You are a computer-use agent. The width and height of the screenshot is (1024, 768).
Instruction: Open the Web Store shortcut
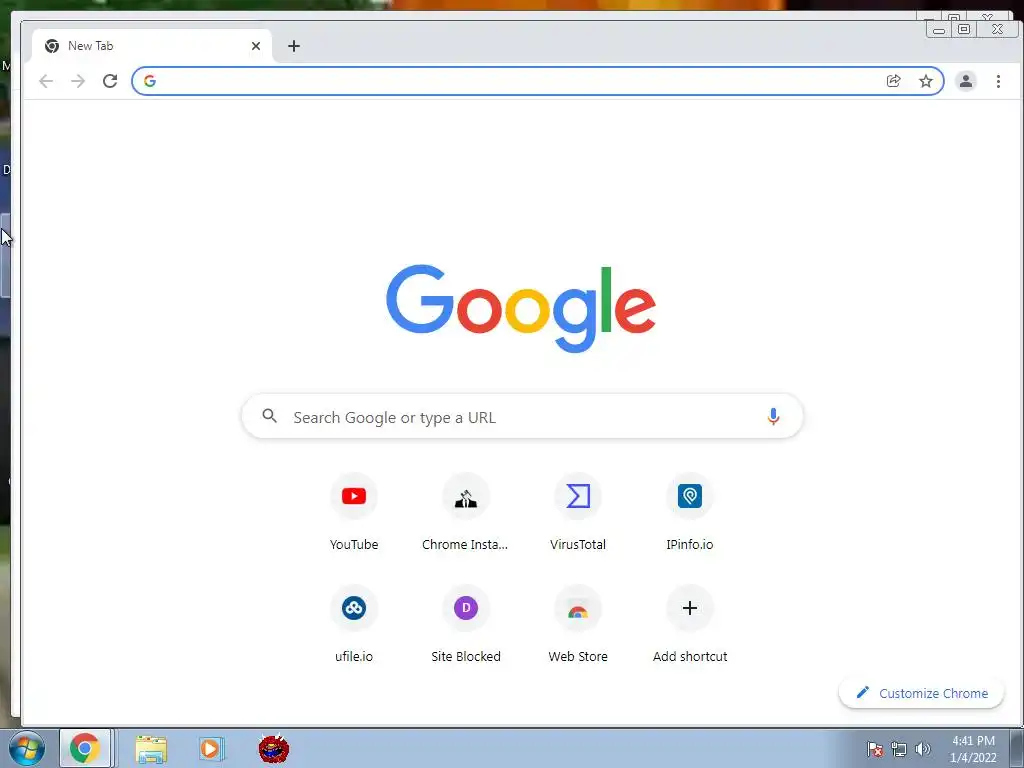coord(577,625)
